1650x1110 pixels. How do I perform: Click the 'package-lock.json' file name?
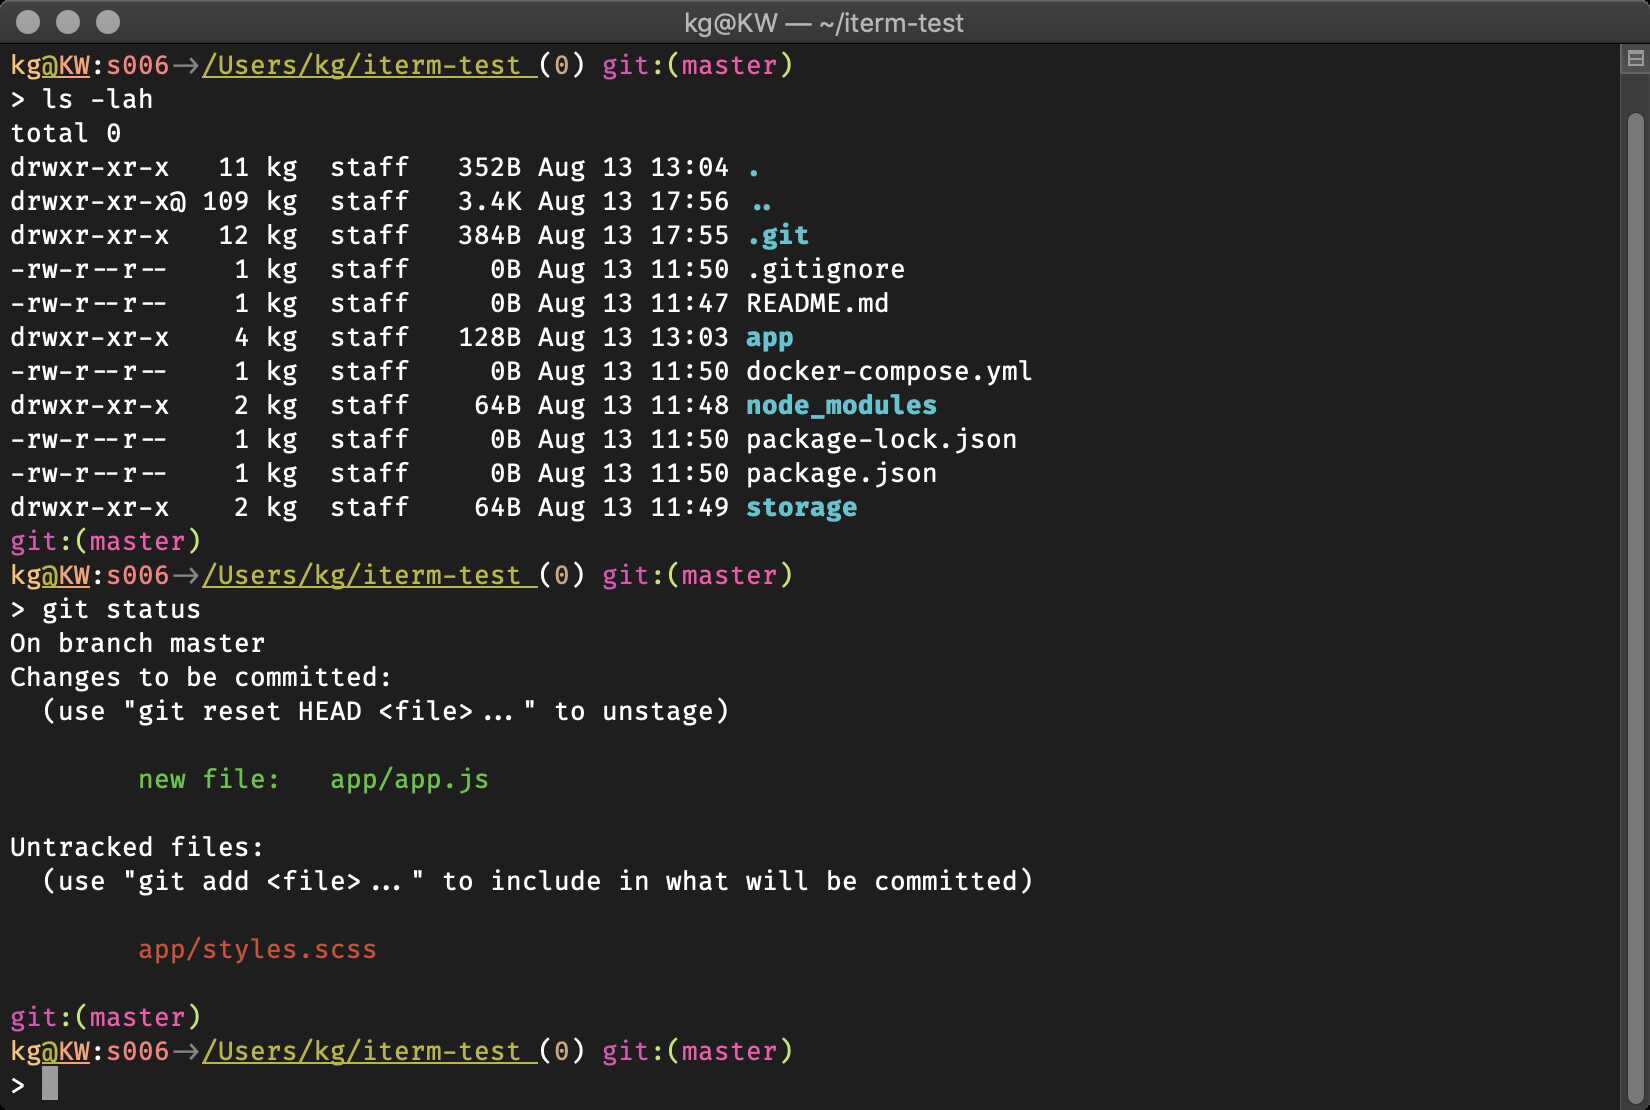click(x=882, y=439)
